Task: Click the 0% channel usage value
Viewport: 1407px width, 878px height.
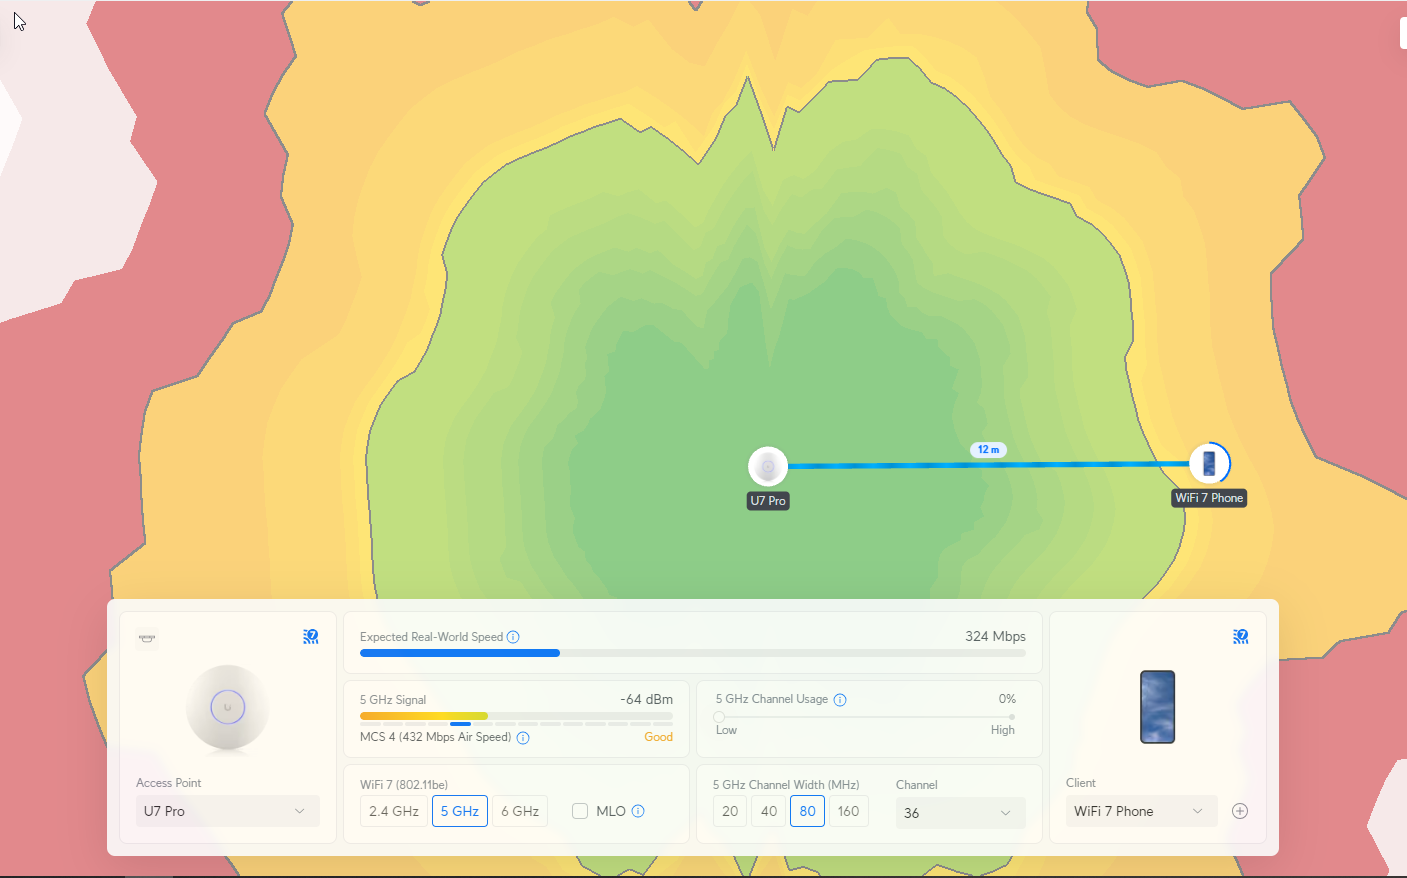Action: (1007, 699)
